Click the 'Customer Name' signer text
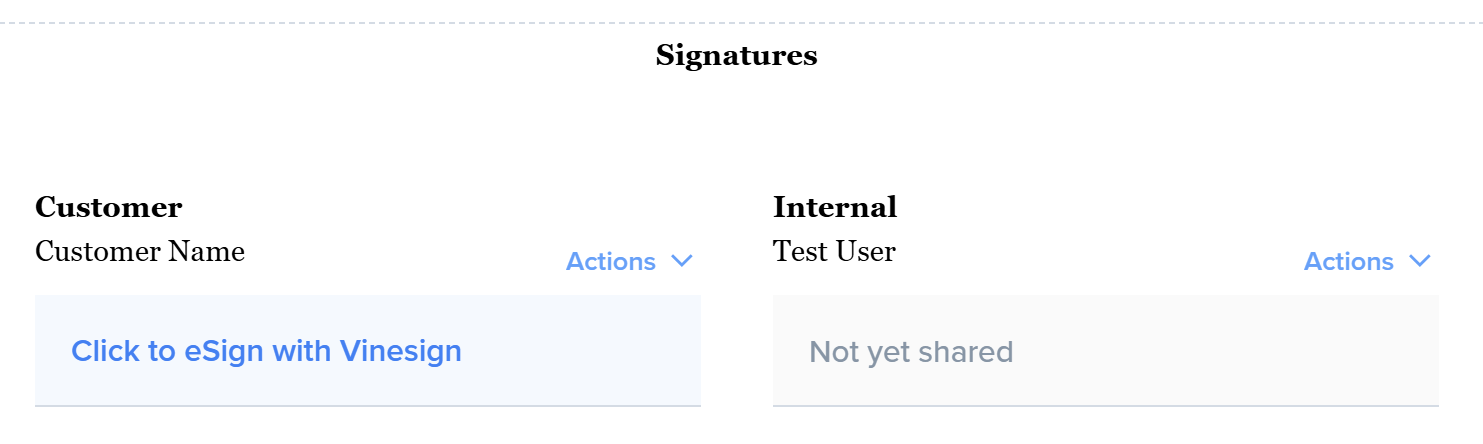1483x444 pixels. click(140, 251)
